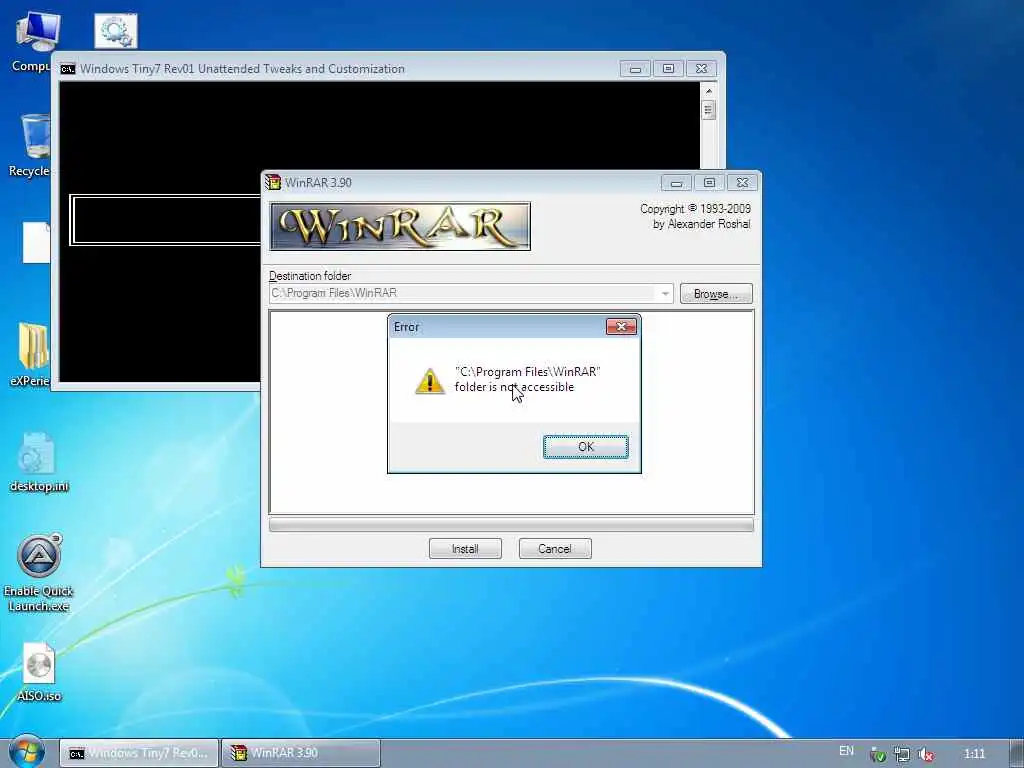The height and width of the screenshot is (768, 1024).
Task: Close the Tiny7 Tweaks console window
Action: tap(701, 69)
